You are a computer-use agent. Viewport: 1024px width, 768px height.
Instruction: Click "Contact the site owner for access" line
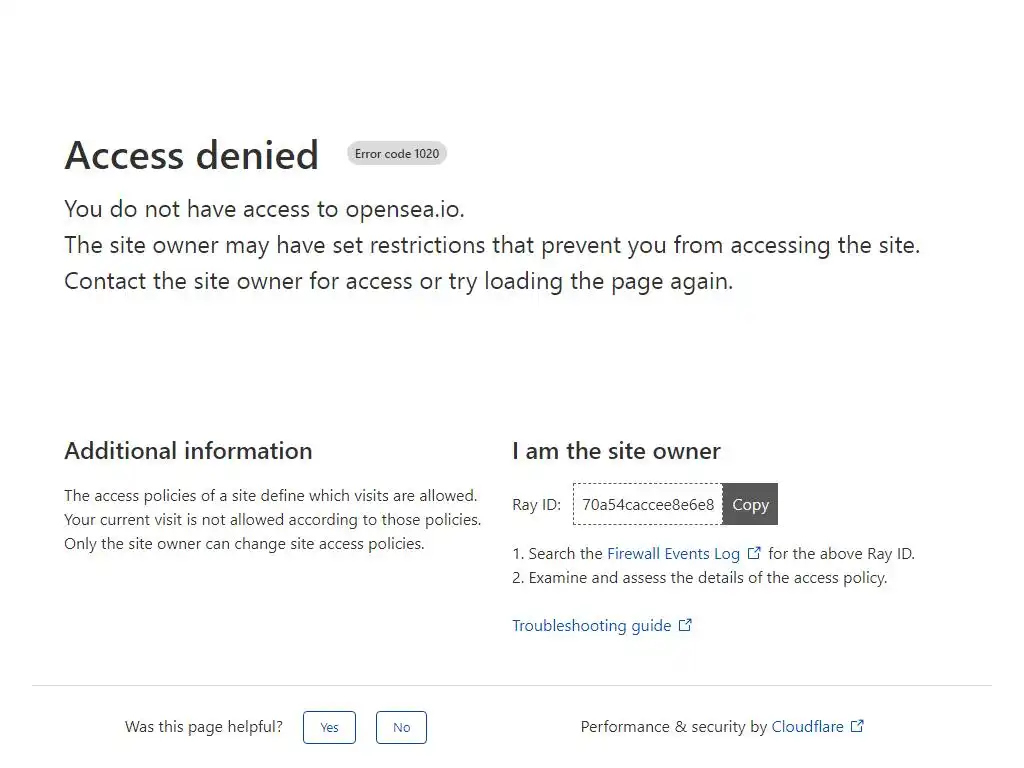(x=398, y=281)
